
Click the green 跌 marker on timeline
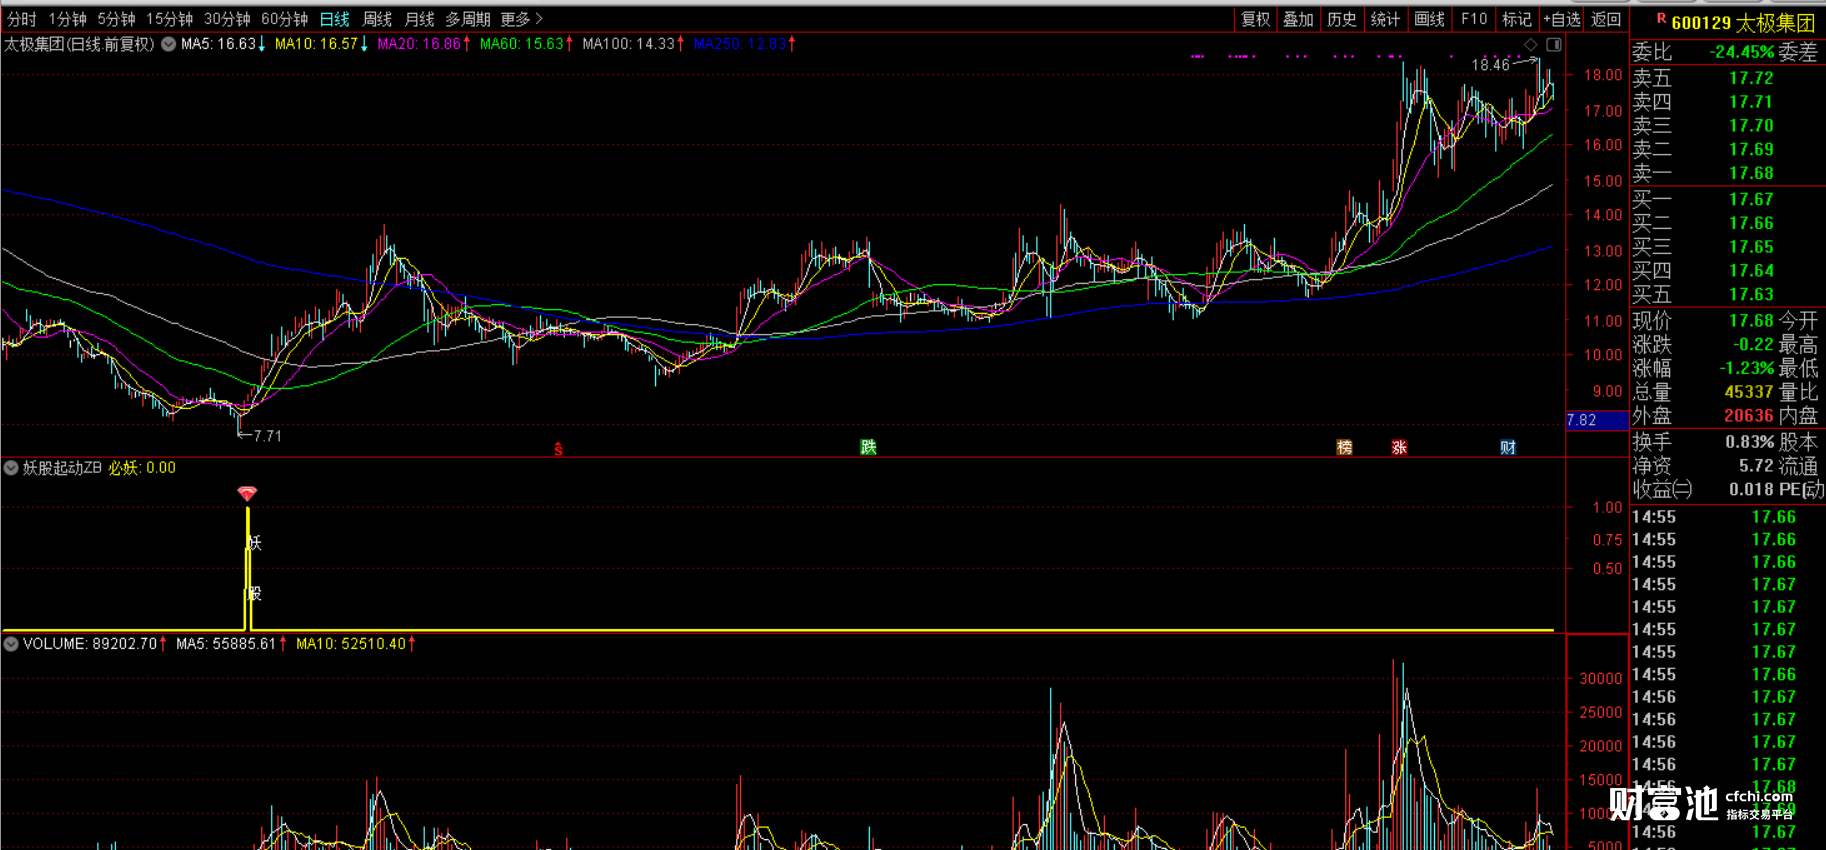tap(868, 447)
